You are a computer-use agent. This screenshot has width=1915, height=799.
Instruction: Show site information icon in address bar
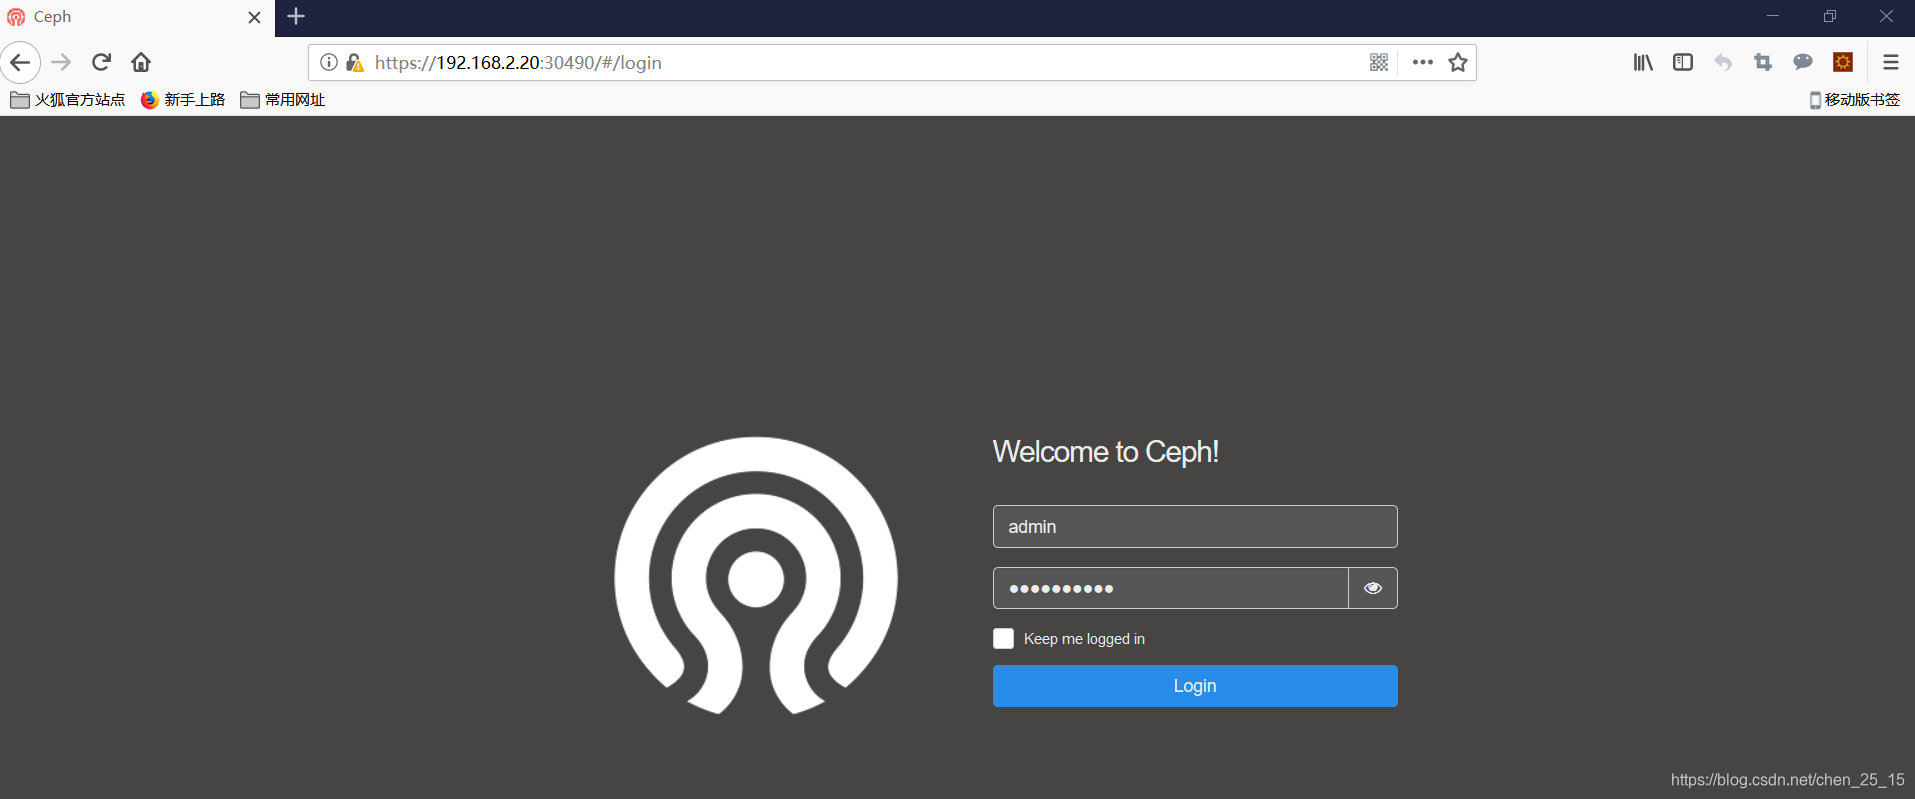(x=329, y=62)
